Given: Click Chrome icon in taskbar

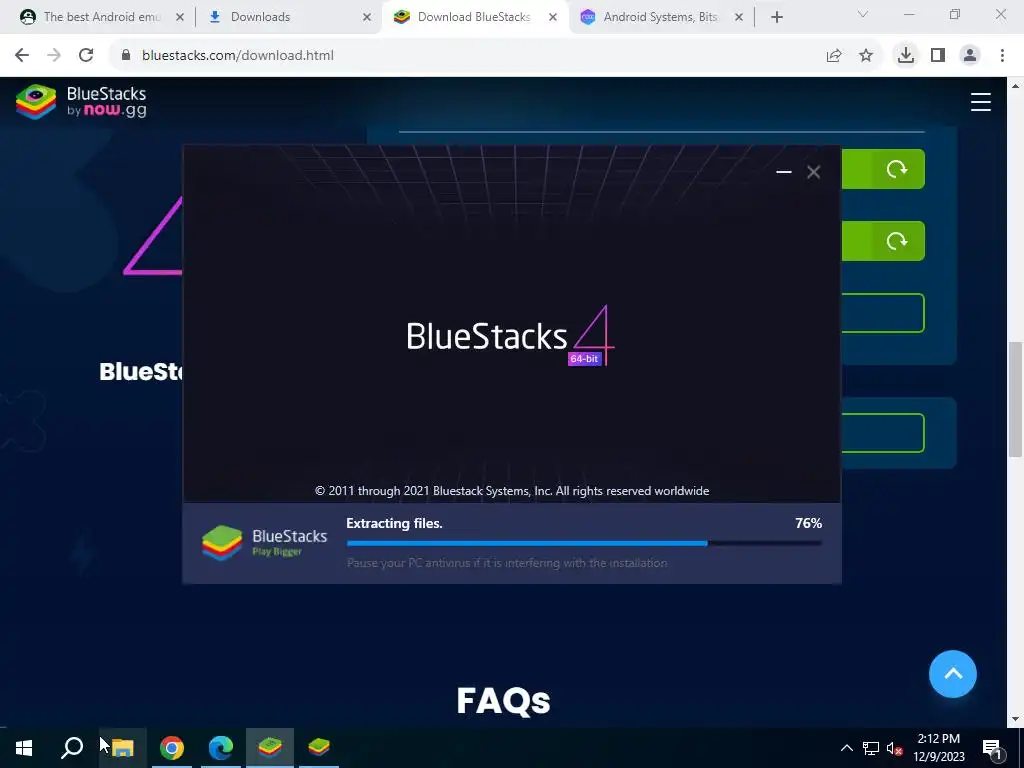Looking at the screenshot, I should (x=172, y=748).
